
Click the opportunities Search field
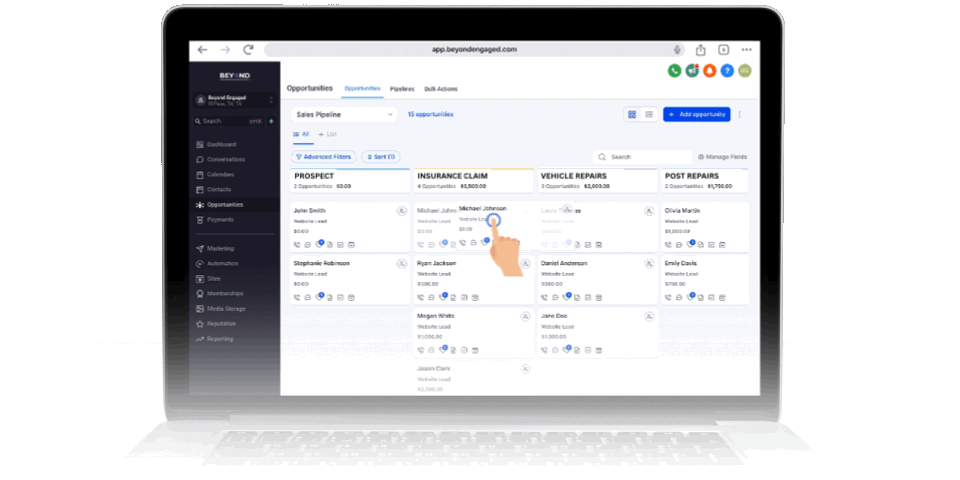[642, 157]
